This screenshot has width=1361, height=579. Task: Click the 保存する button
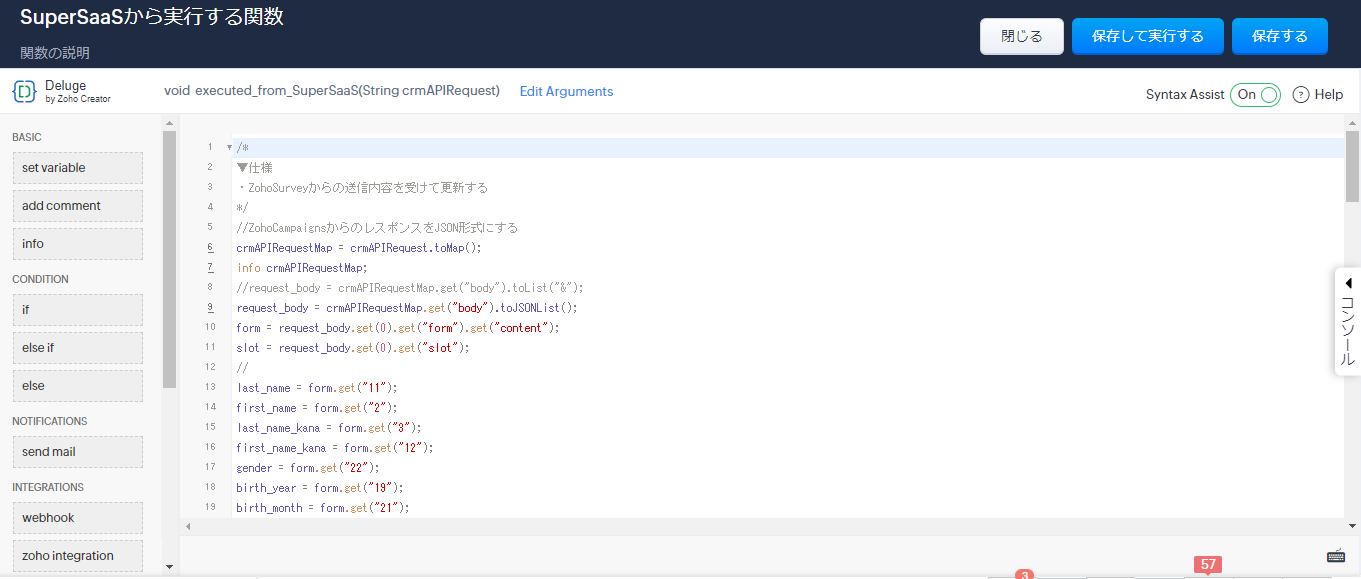(x=1280, y=36)
